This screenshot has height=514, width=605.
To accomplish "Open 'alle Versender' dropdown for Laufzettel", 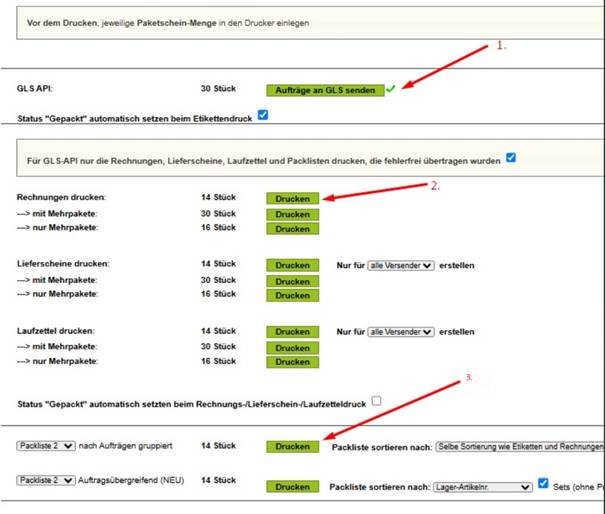I will tap(400, 331).
